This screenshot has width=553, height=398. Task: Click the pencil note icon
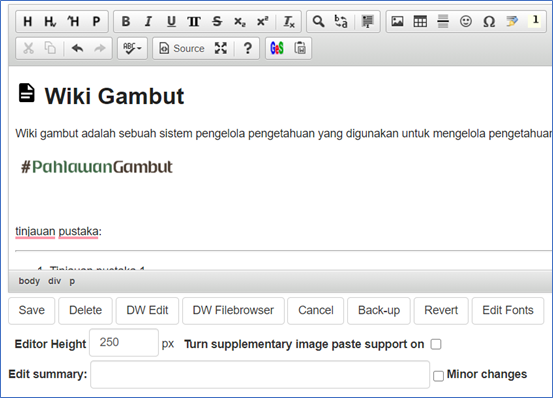click(x=512, y=22)
